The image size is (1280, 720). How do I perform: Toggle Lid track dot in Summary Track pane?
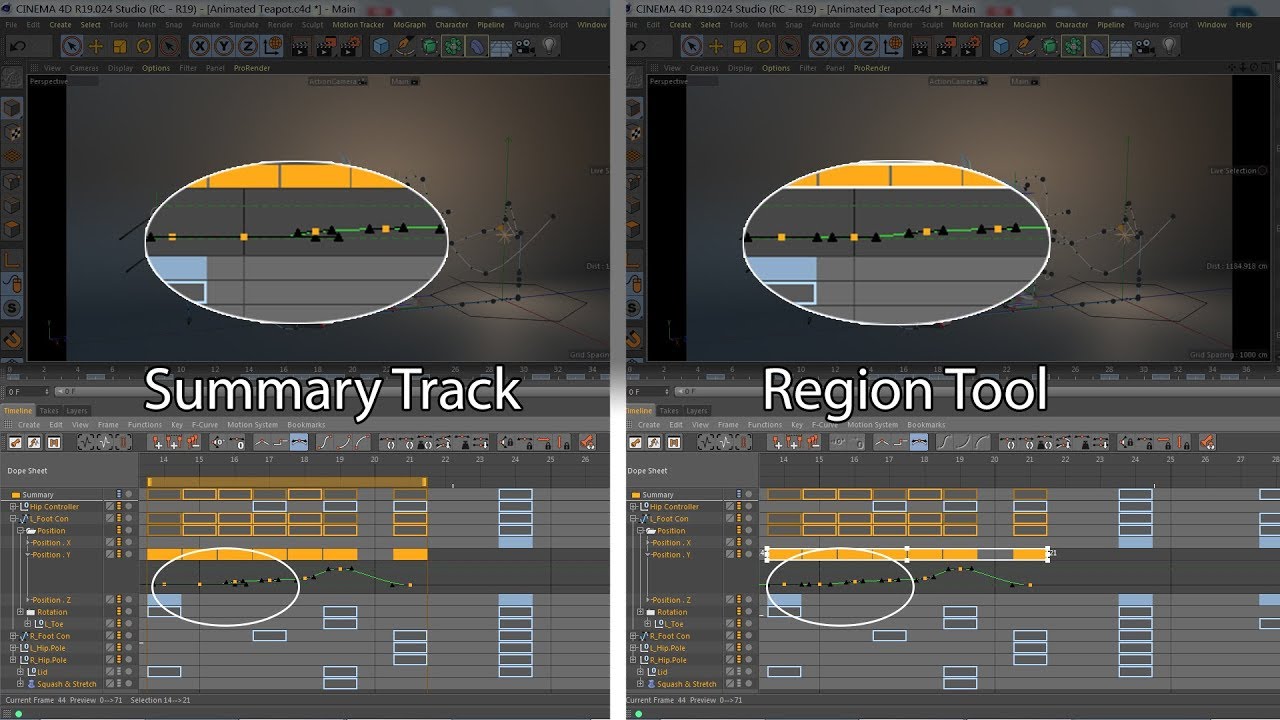(129, 672)
